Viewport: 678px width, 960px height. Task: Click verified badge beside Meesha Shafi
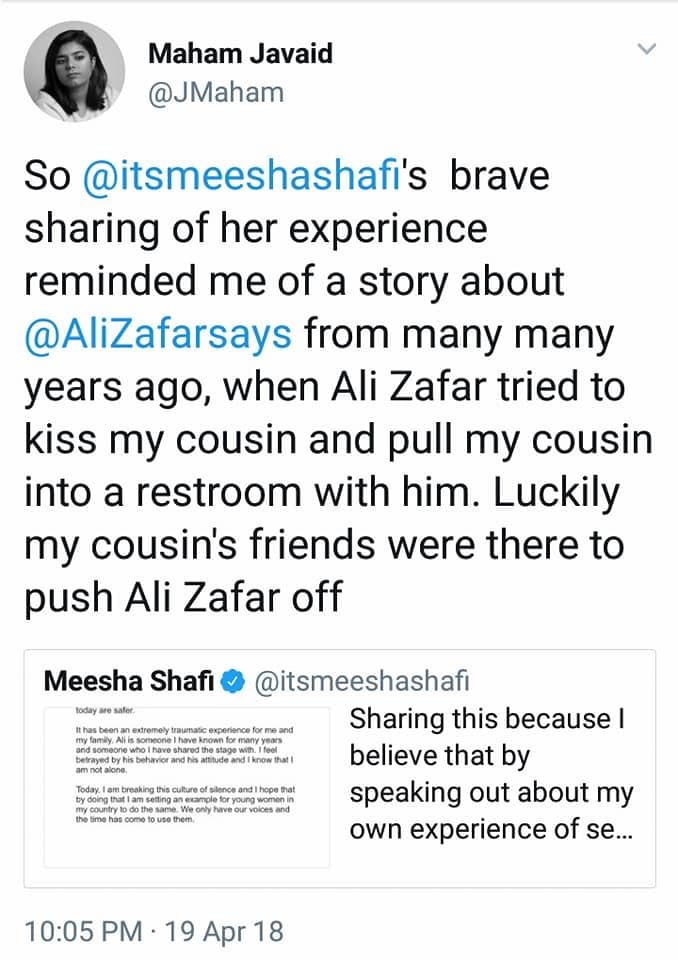coord(231,682)
